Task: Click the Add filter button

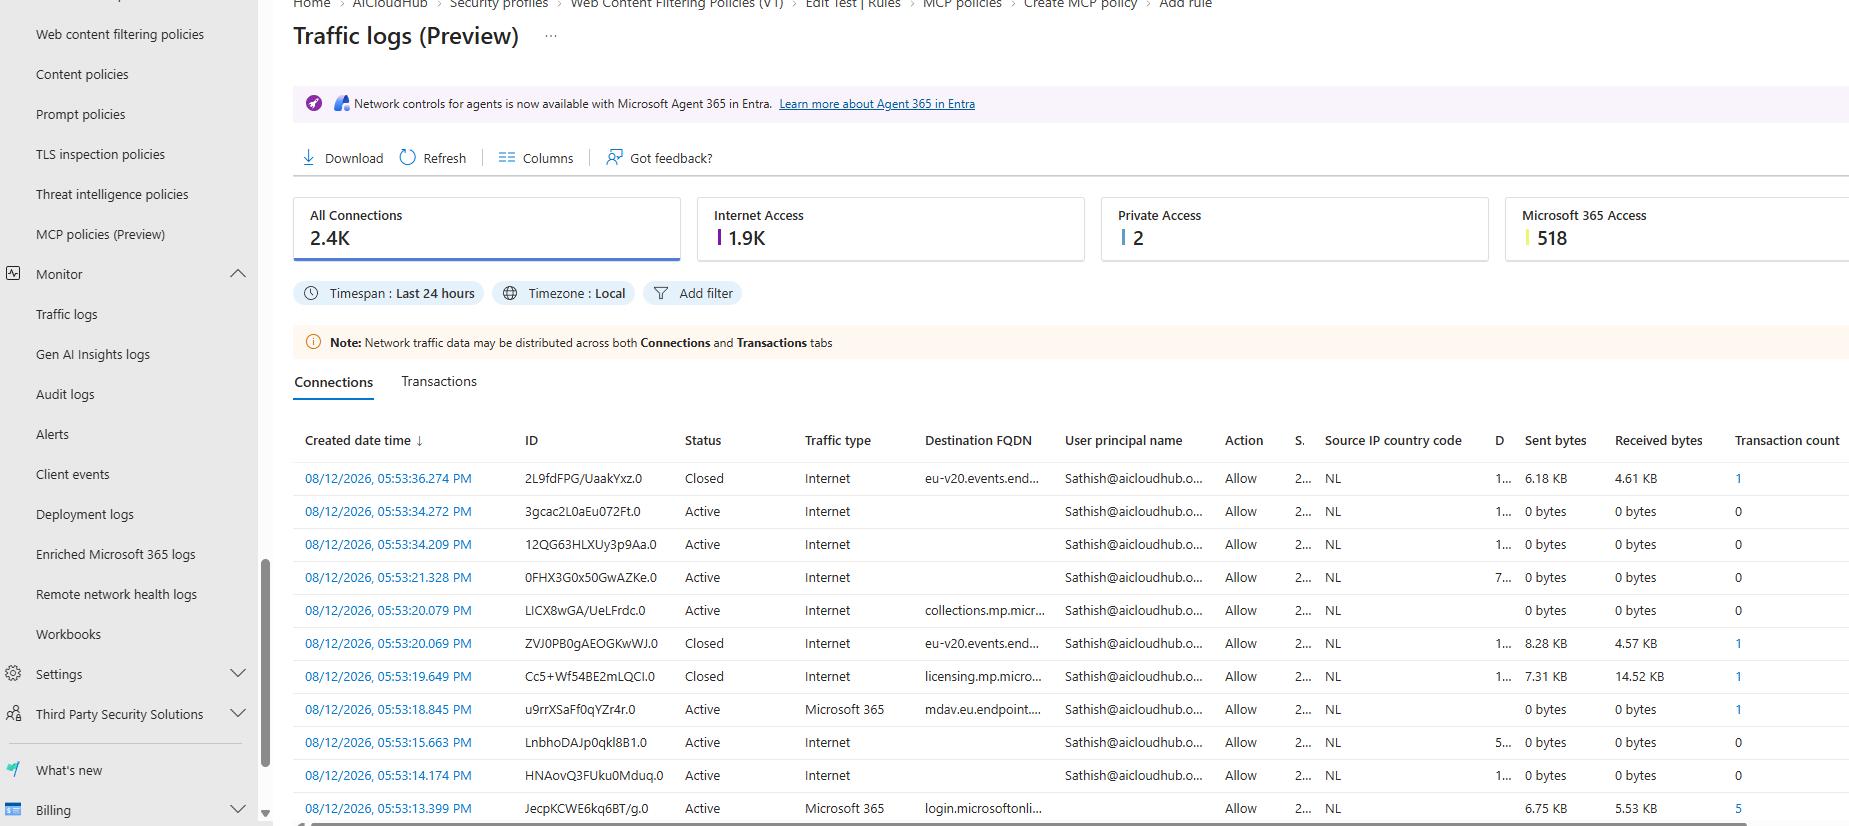Action: tap(693, 293)
